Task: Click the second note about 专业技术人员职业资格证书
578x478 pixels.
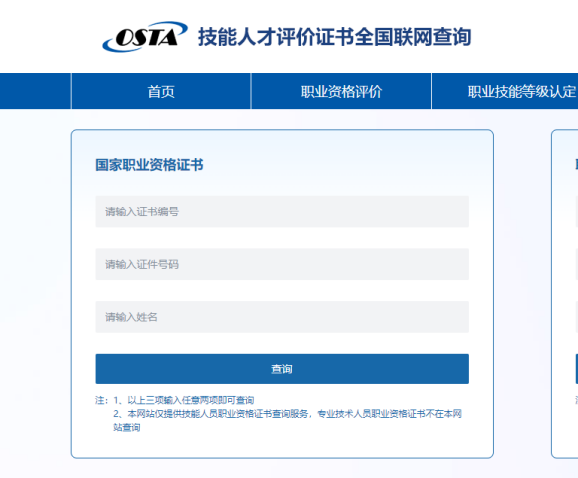Action: [x=288, y=421]
